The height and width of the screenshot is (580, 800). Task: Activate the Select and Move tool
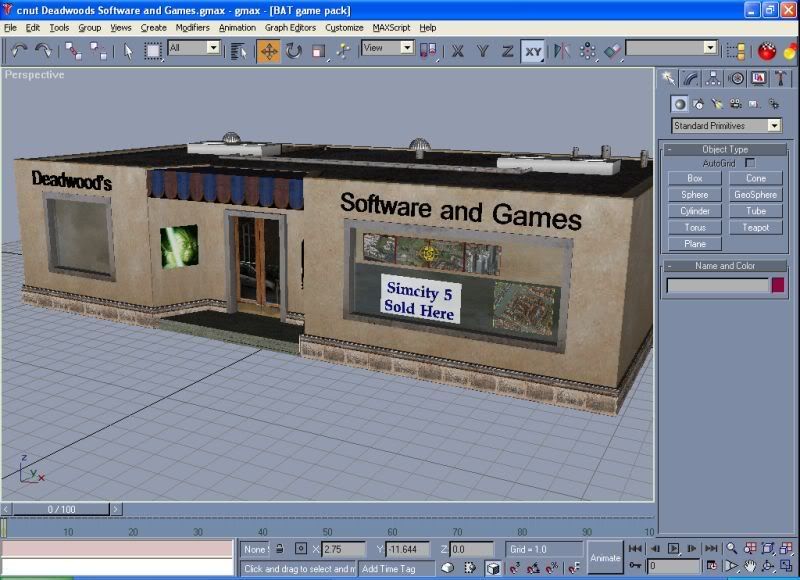[x=268, y=51]
